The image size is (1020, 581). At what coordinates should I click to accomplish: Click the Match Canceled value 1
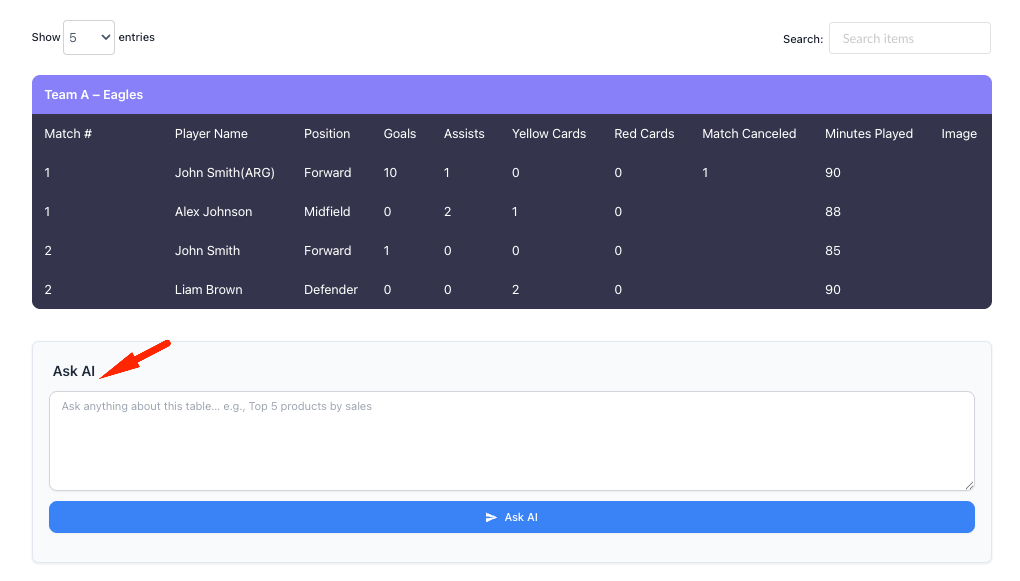click(x=705, y=173)
